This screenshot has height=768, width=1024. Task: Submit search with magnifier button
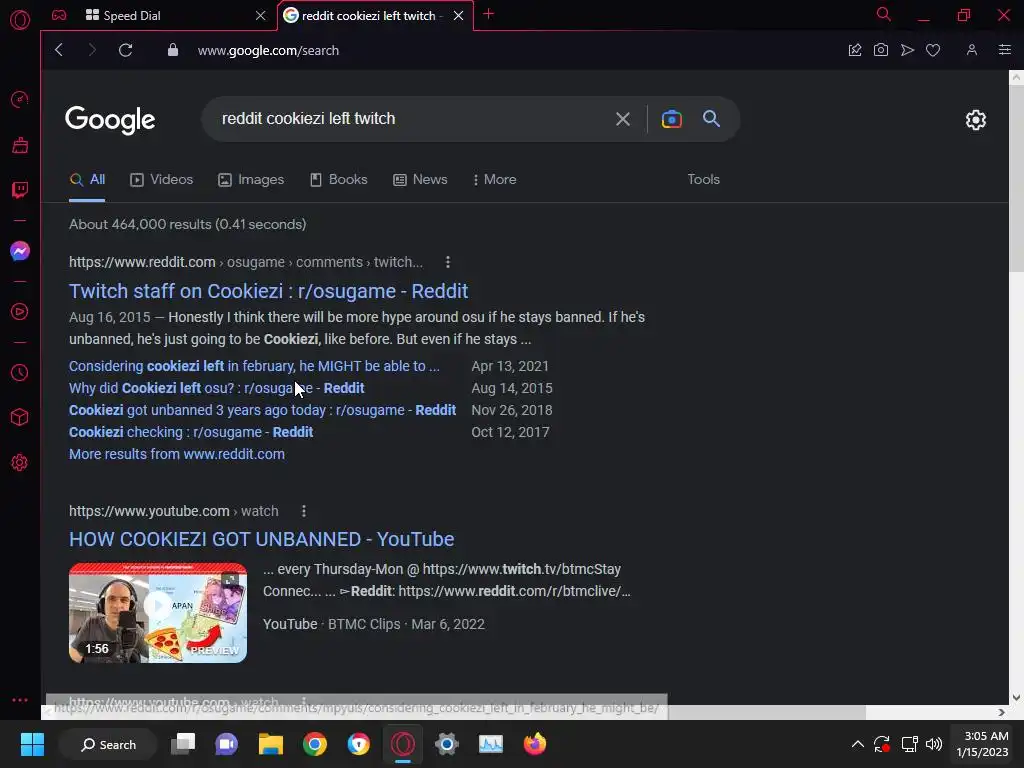click(711, 119)
